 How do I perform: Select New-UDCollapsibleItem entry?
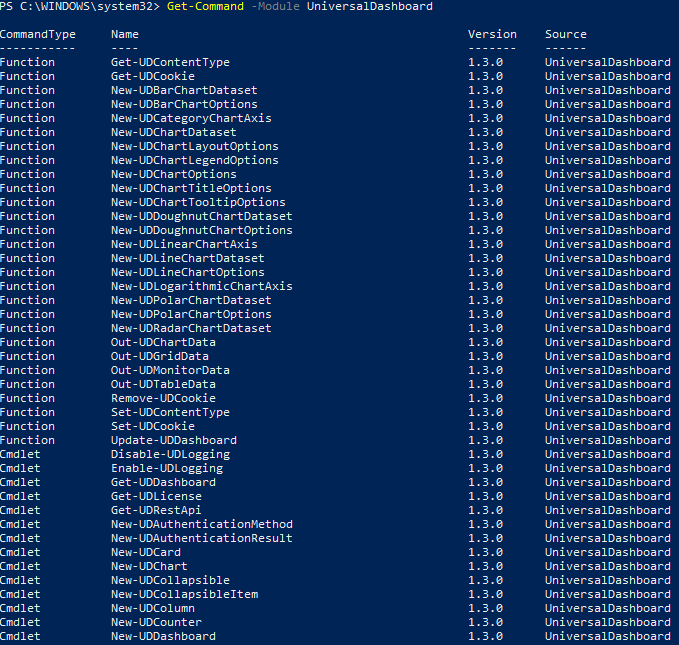(x=184, y=594)
